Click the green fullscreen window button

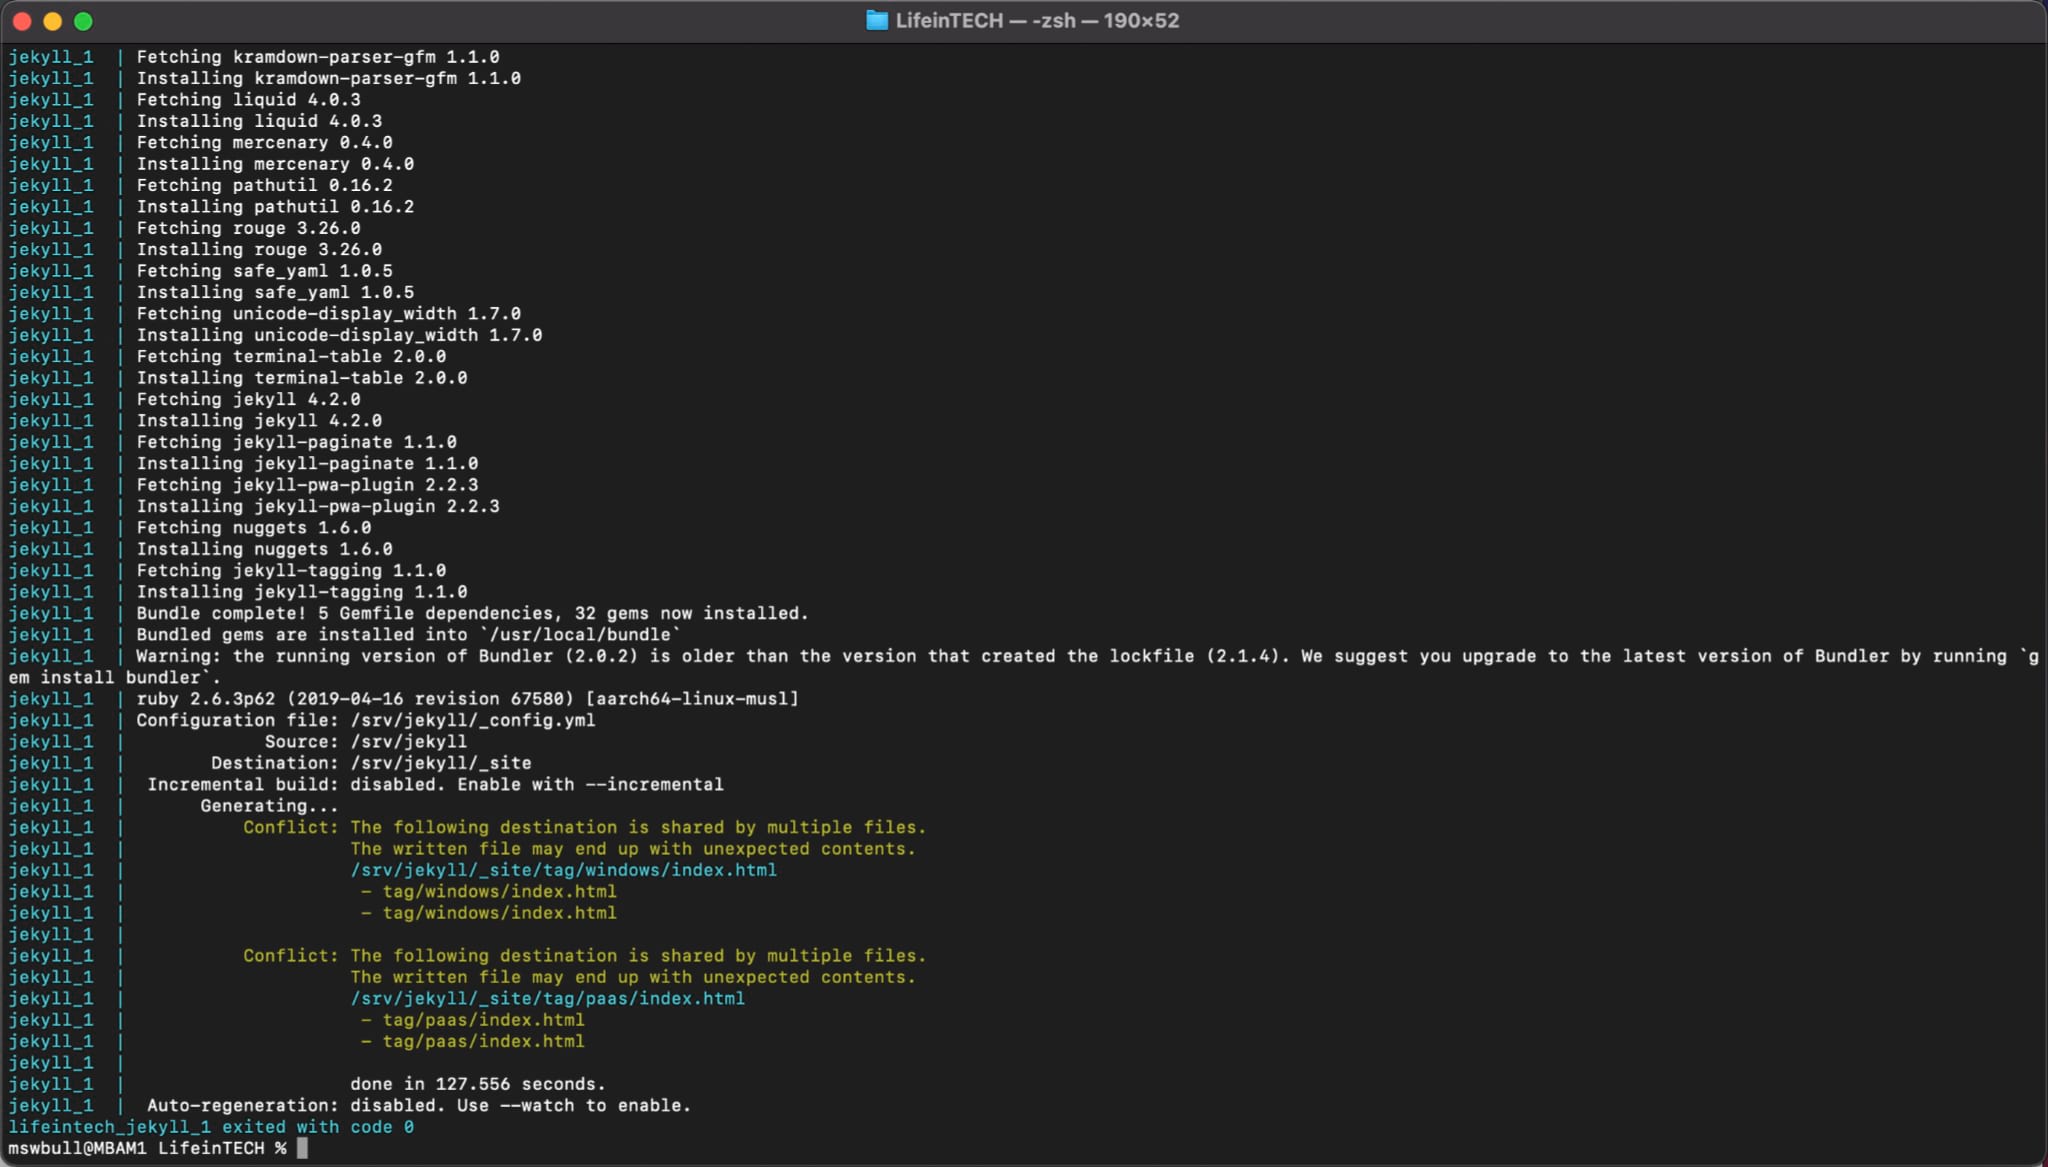pyautogui.click(x=84, y=21)
